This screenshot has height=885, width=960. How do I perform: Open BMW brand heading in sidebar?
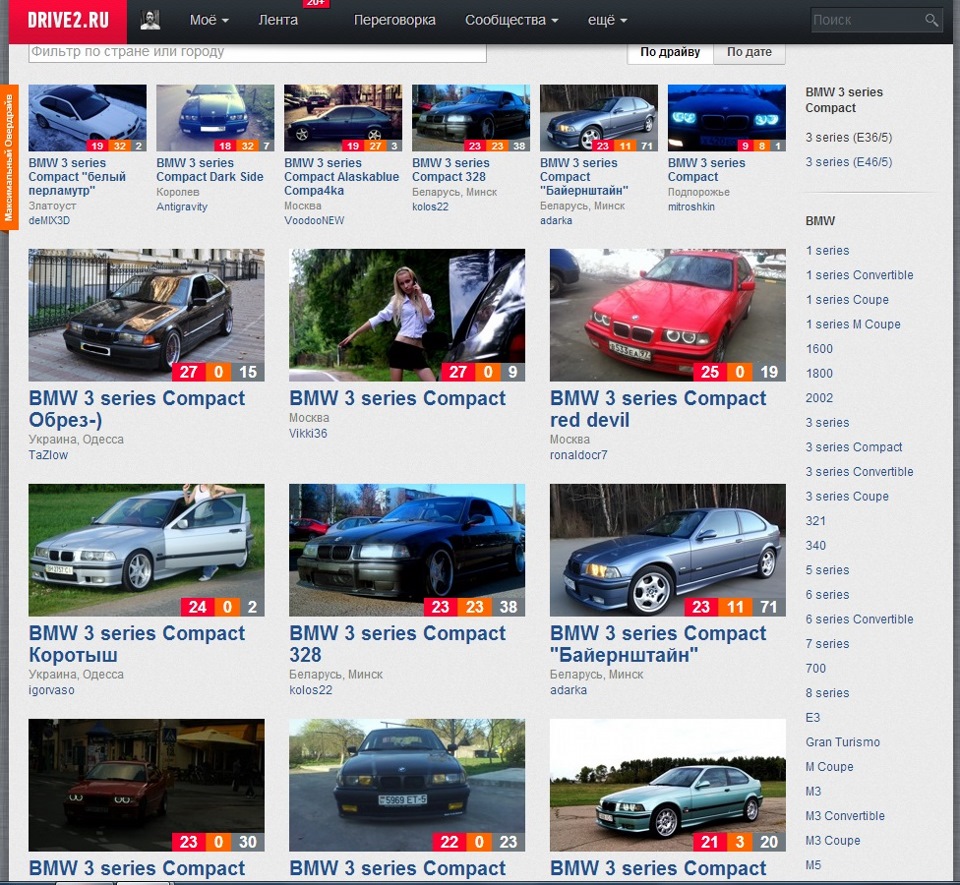pyautogui.click(x=820, y=221)
